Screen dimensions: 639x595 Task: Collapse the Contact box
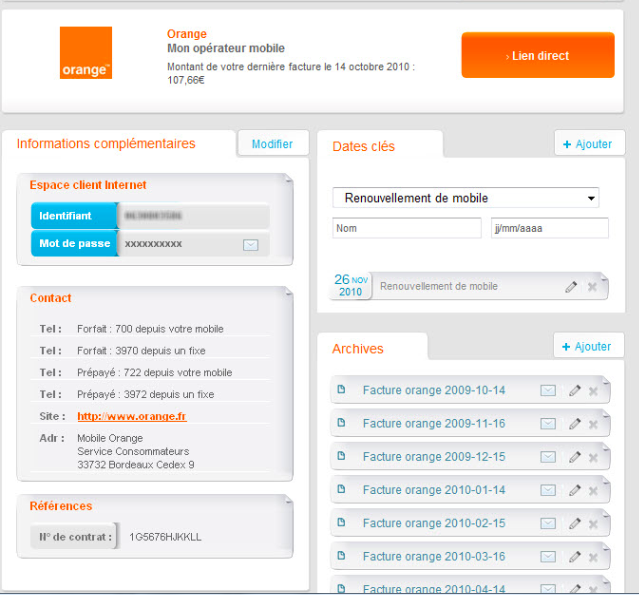tap(288, 292)
